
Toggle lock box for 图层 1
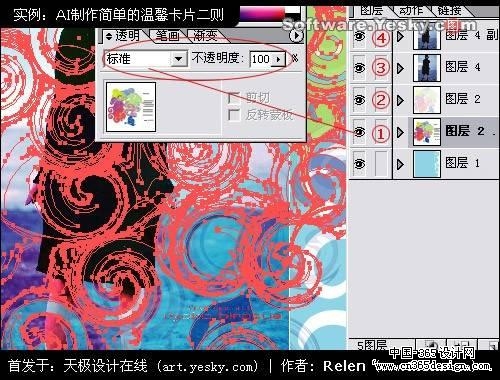tap(381, 164)
